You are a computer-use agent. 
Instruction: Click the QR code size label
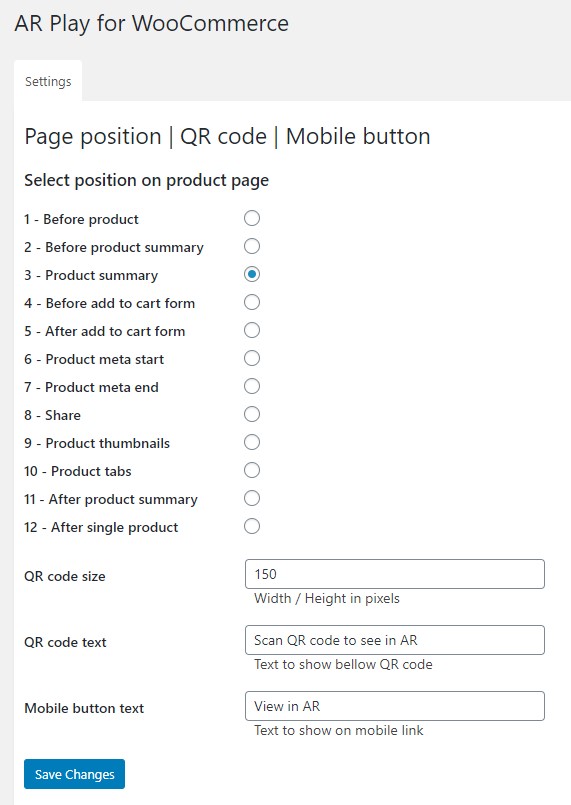tap(65, 576)
